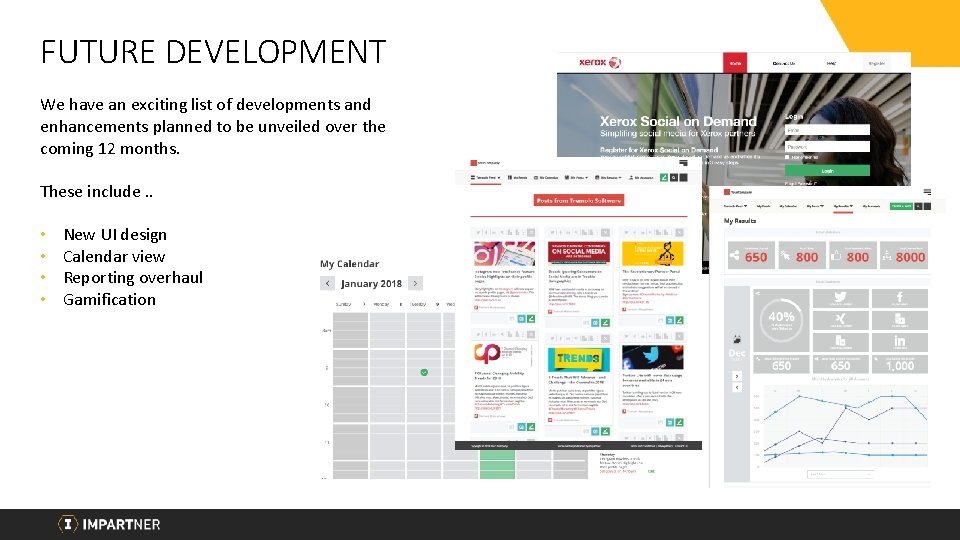Image resolution: width=960 pixels, height=540 pixels.
Task: Click the Twitter tile in My Results
Action: tap(840, 298)
